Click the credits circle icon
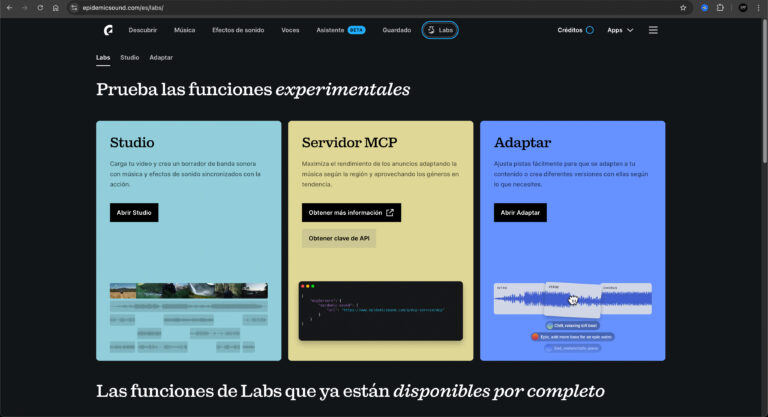 [x=589, y=30]
